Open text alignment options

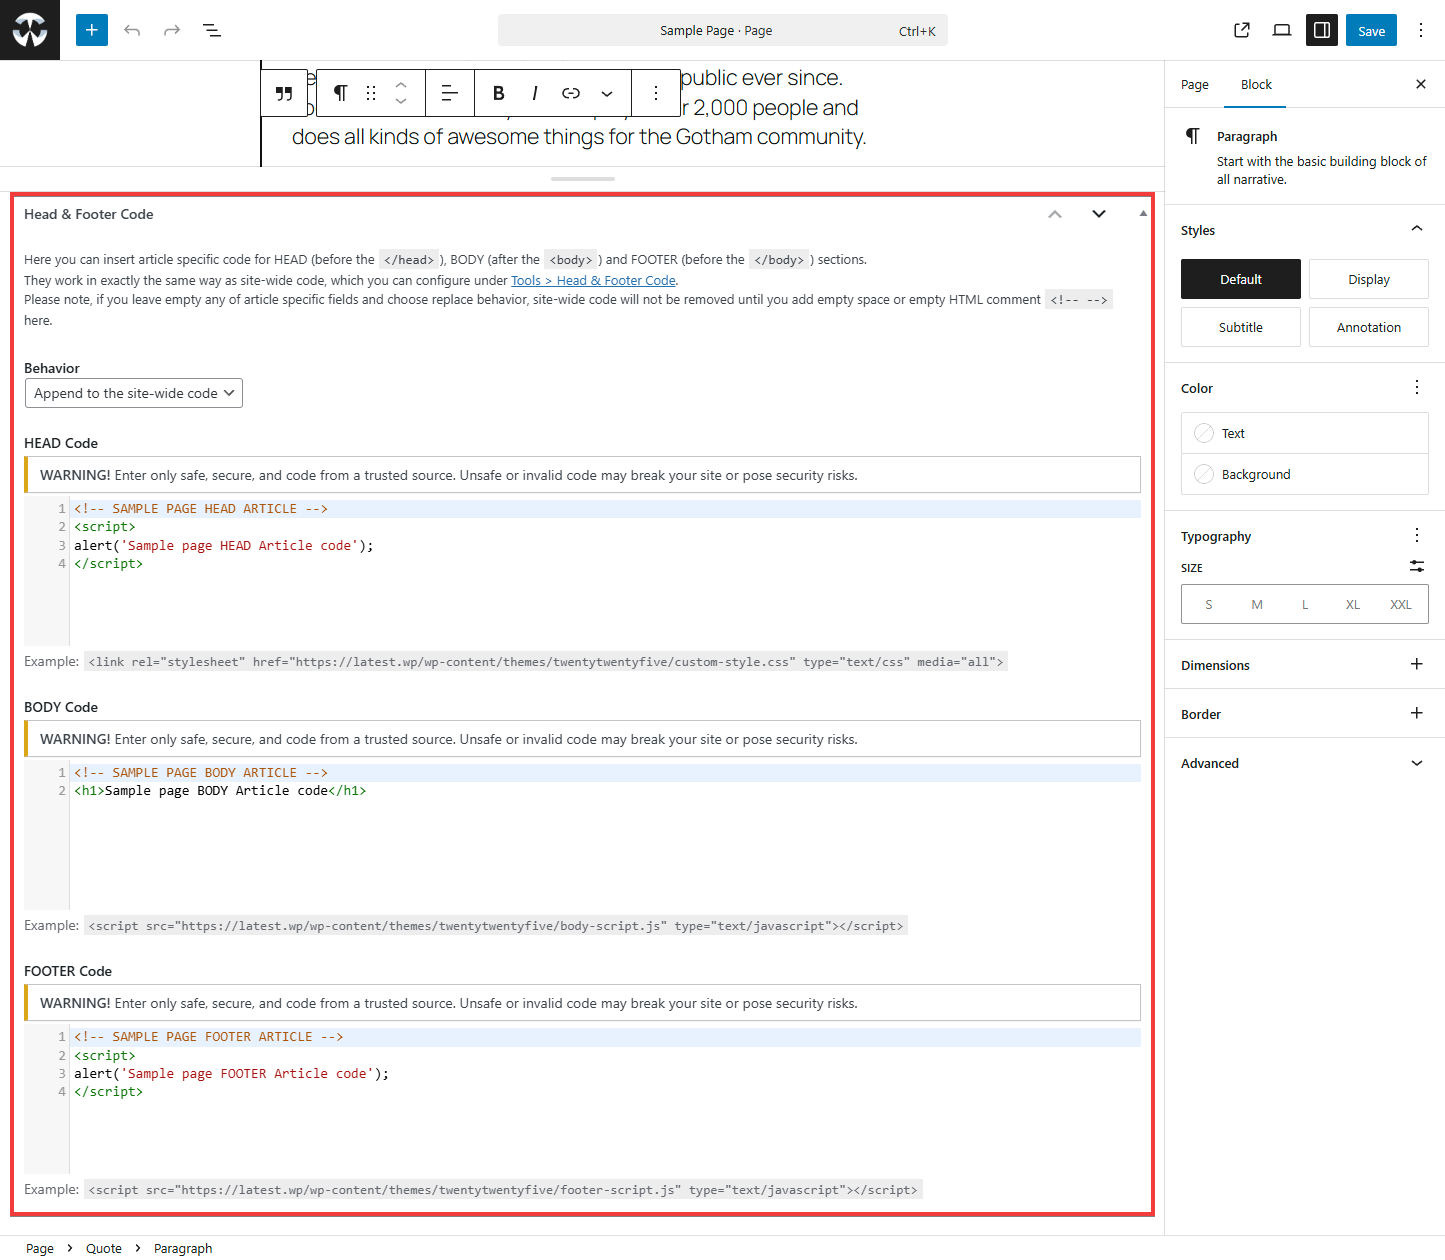(x=450, y=93)
